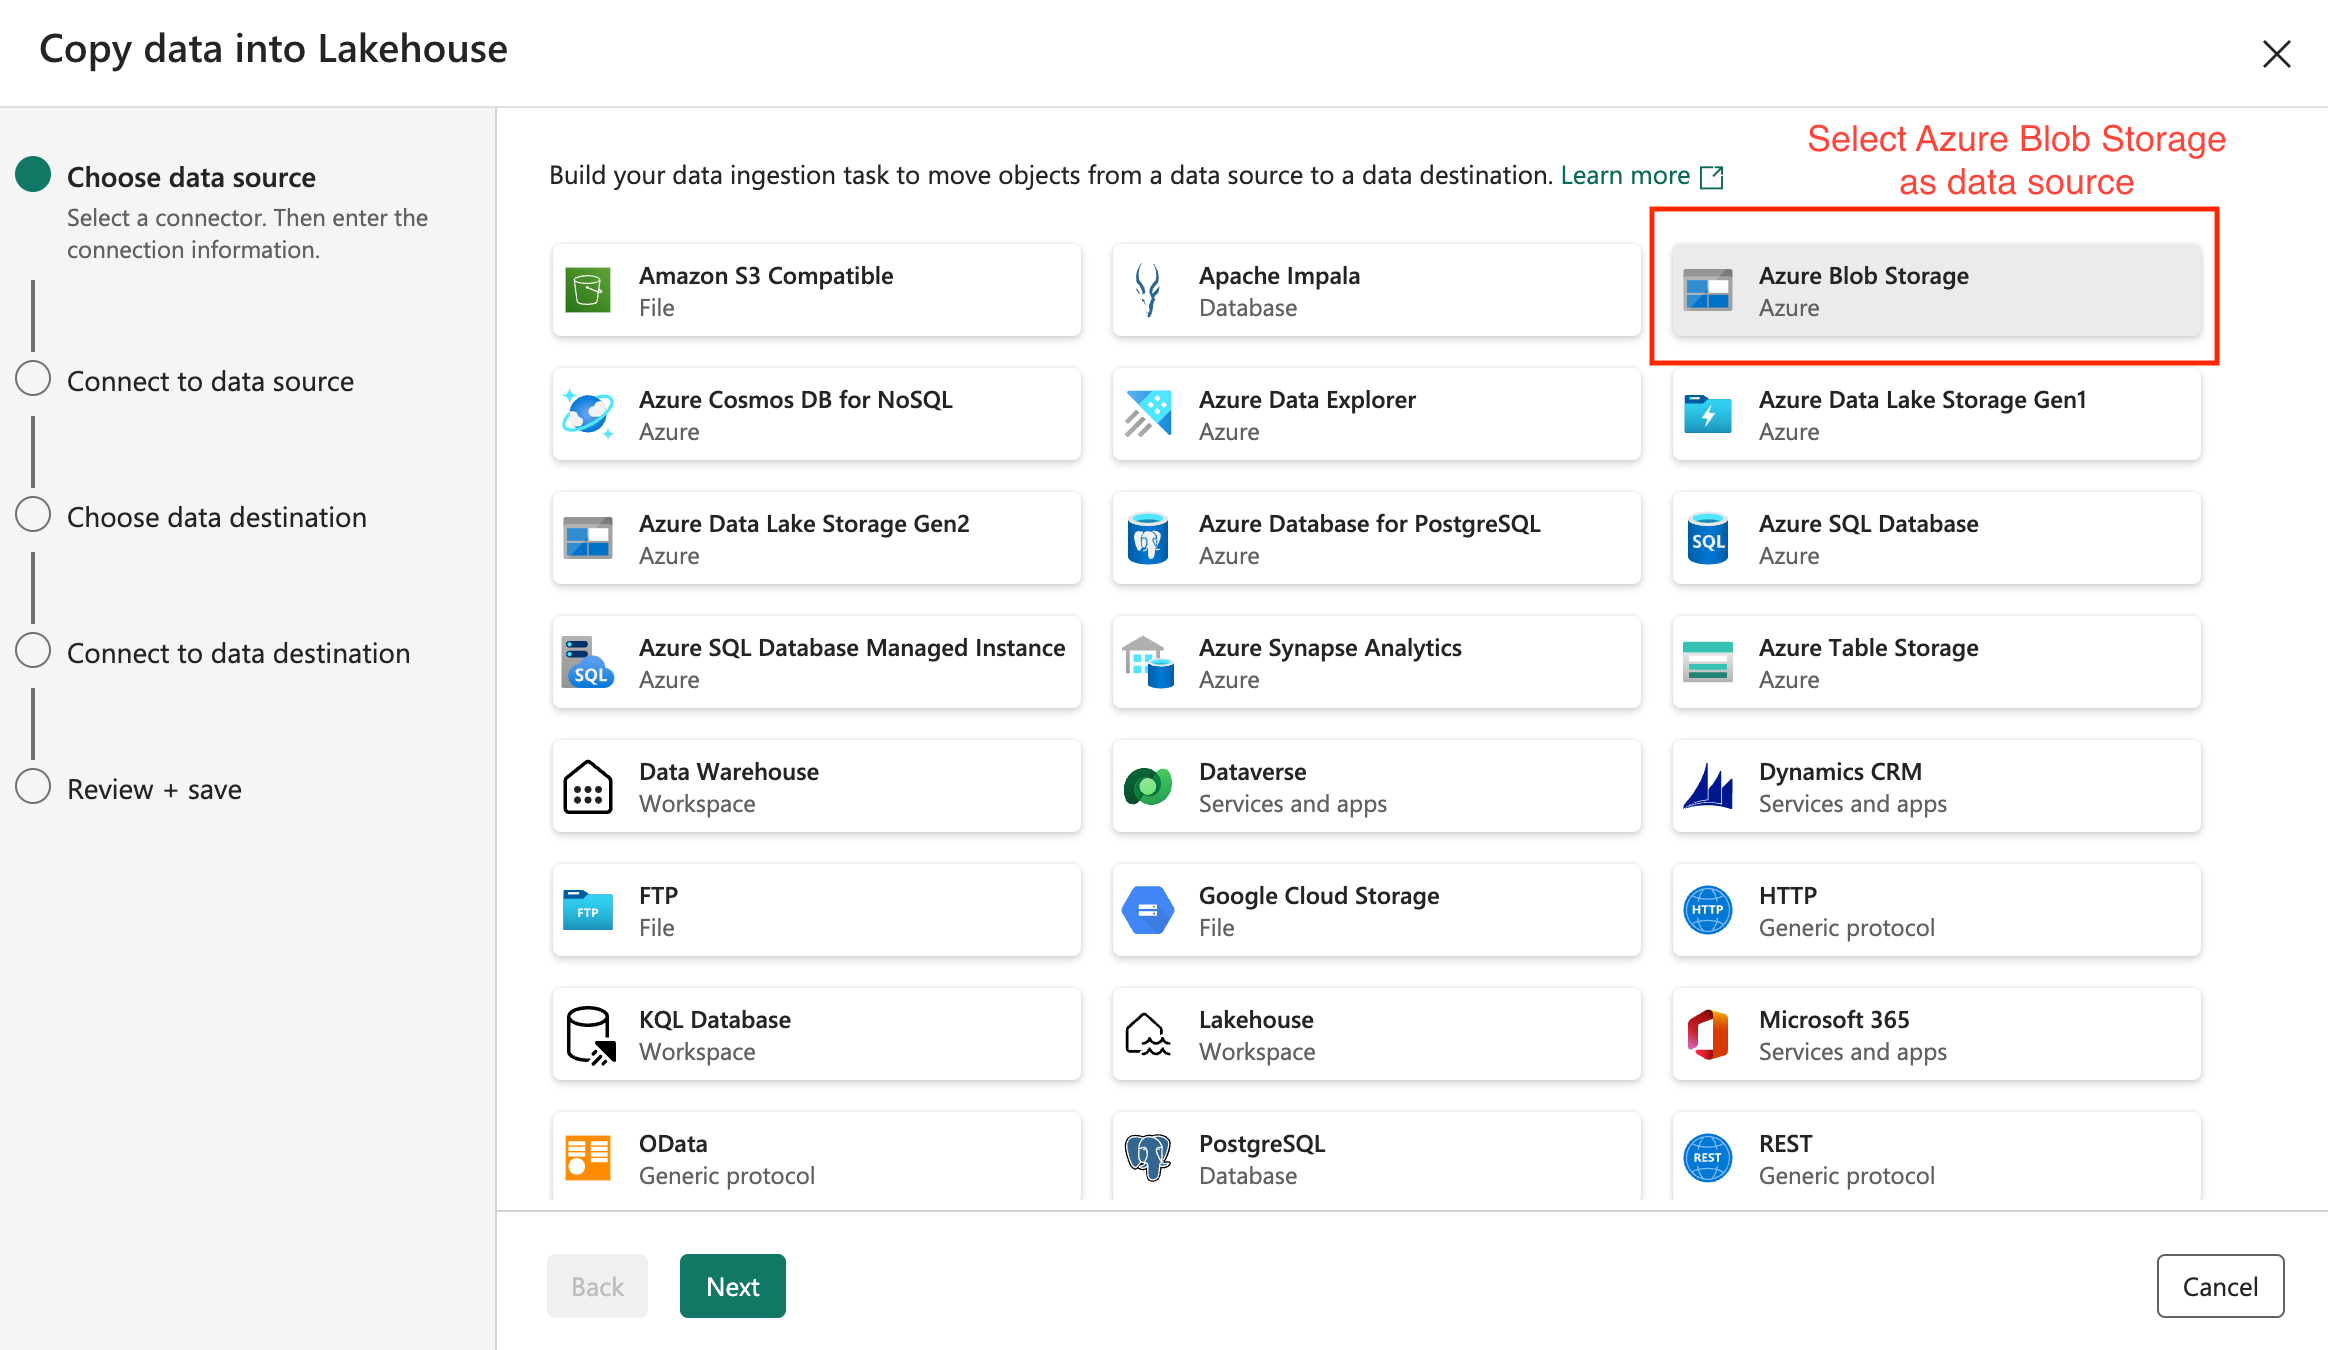Click the Azure Cosmos DB for NoSQL icon
The width and height of the screenshot is (2328, 1350).
point(588,414)
